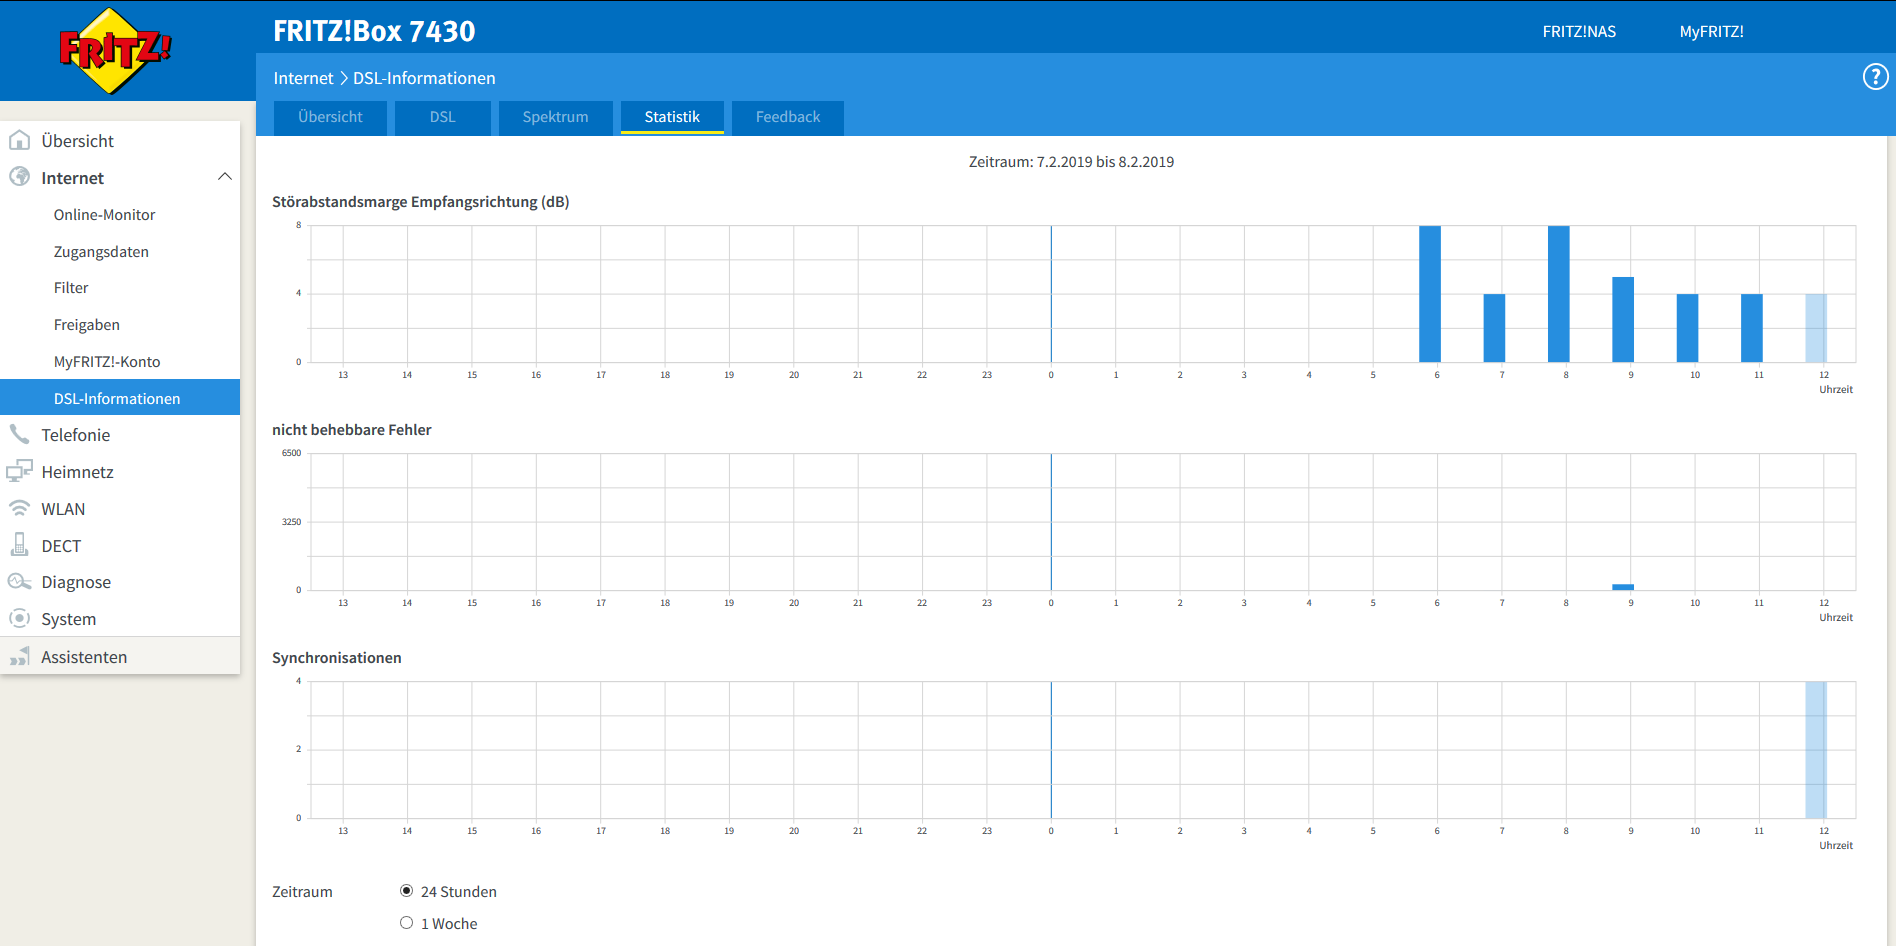
Task: Click the DSL-Informationen breadcrumb text
Action: pyautogui.click(x=424, y=78)
